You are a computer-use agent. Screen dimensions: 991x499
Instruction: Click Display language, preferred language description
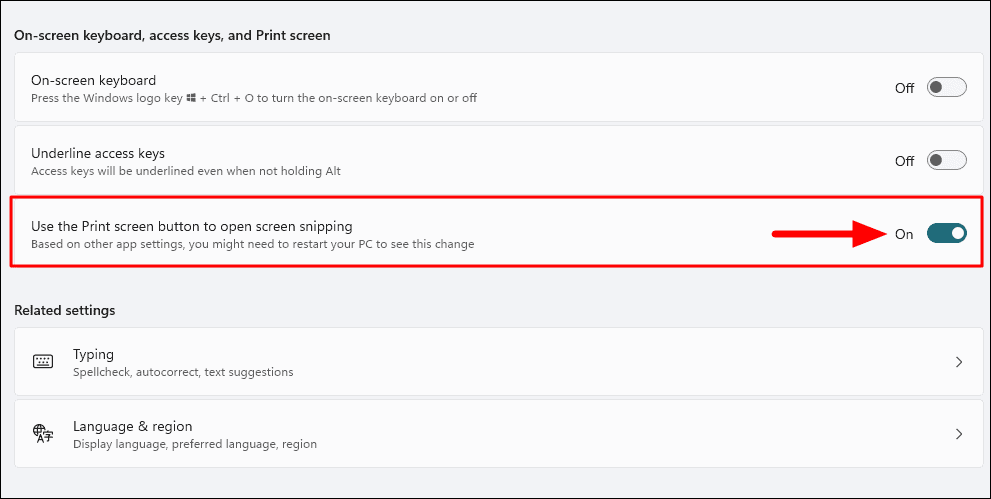(195, 444)
